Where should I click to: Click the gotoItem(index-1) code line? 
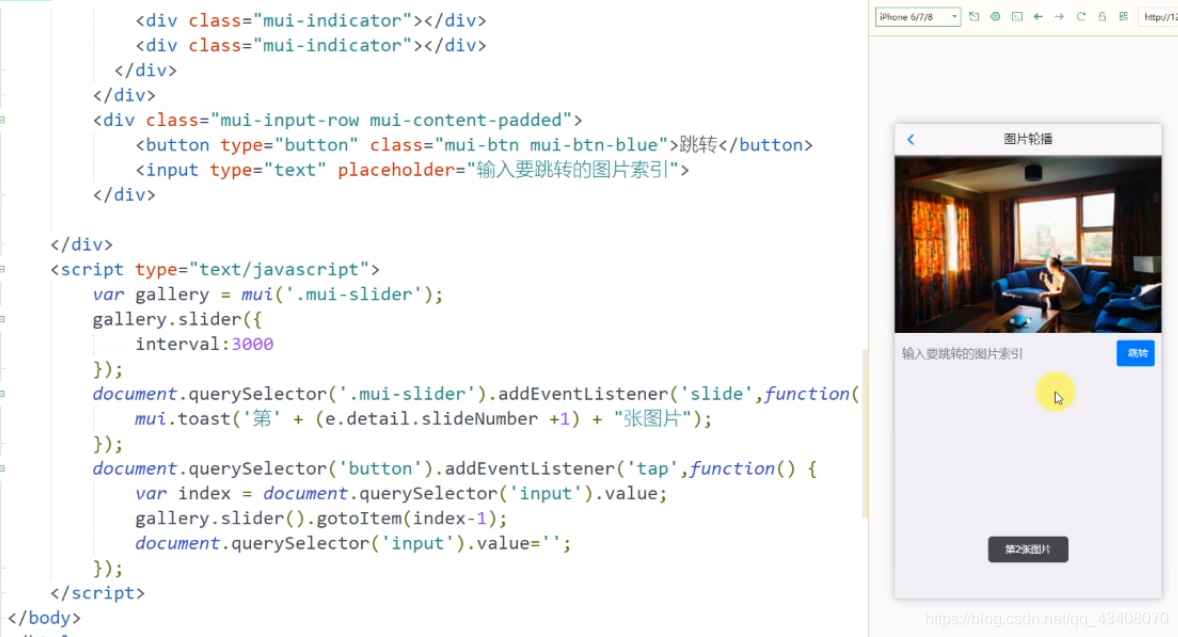(x=321, y=518)
